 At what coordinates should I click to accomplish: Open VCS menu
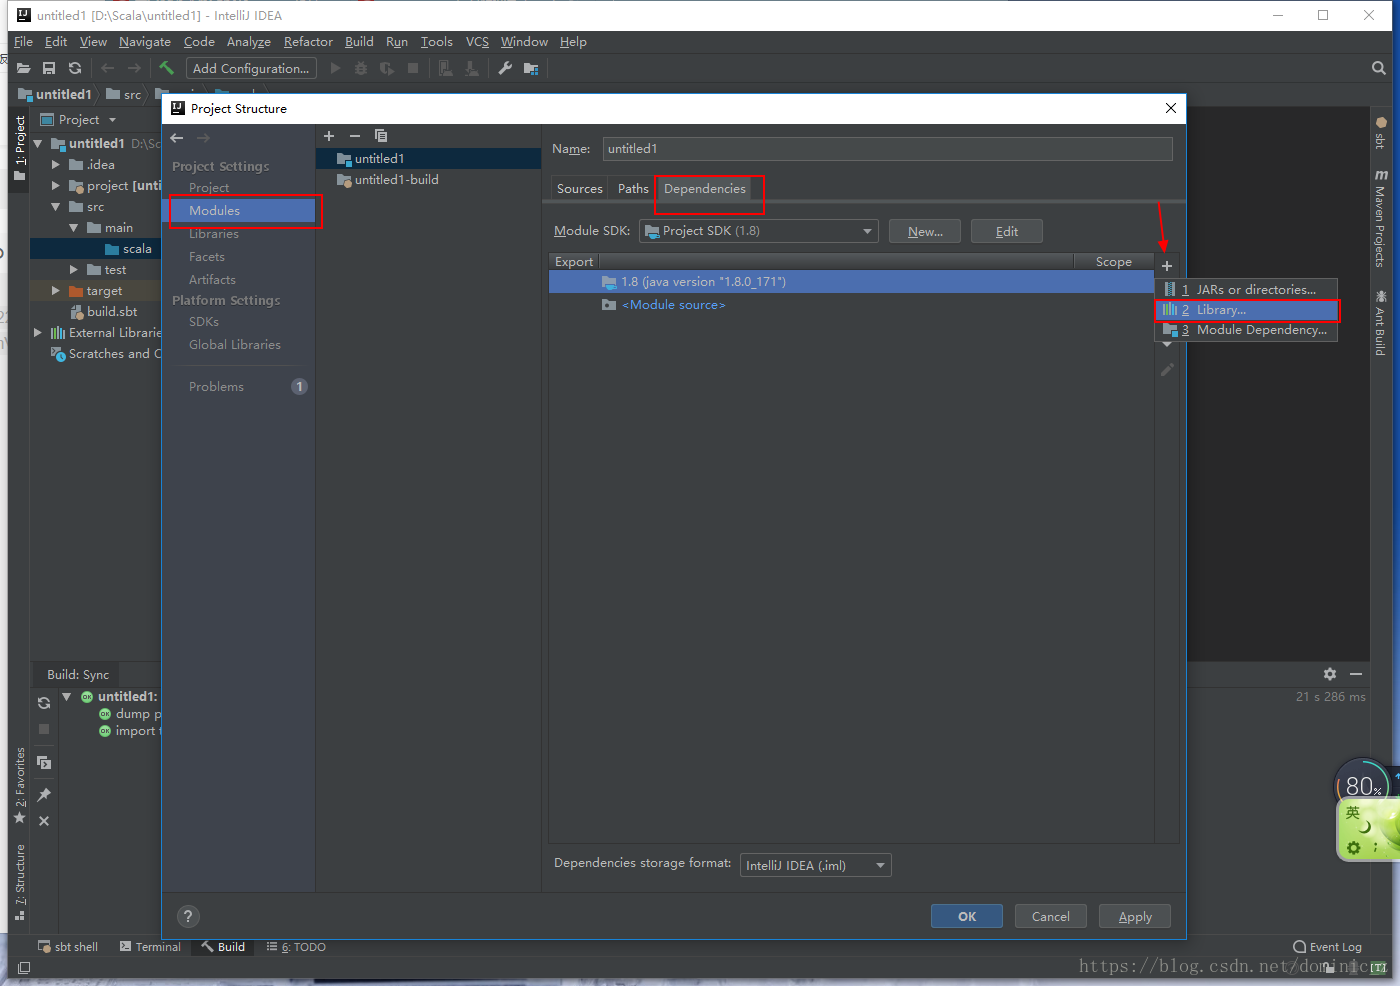(x=478, y=42)
